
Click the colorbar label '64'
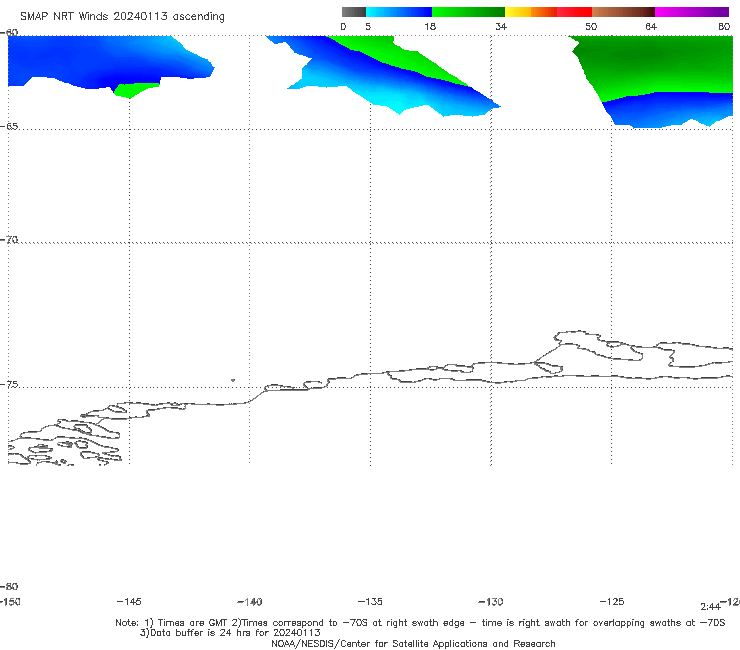(x=651, y=26)
